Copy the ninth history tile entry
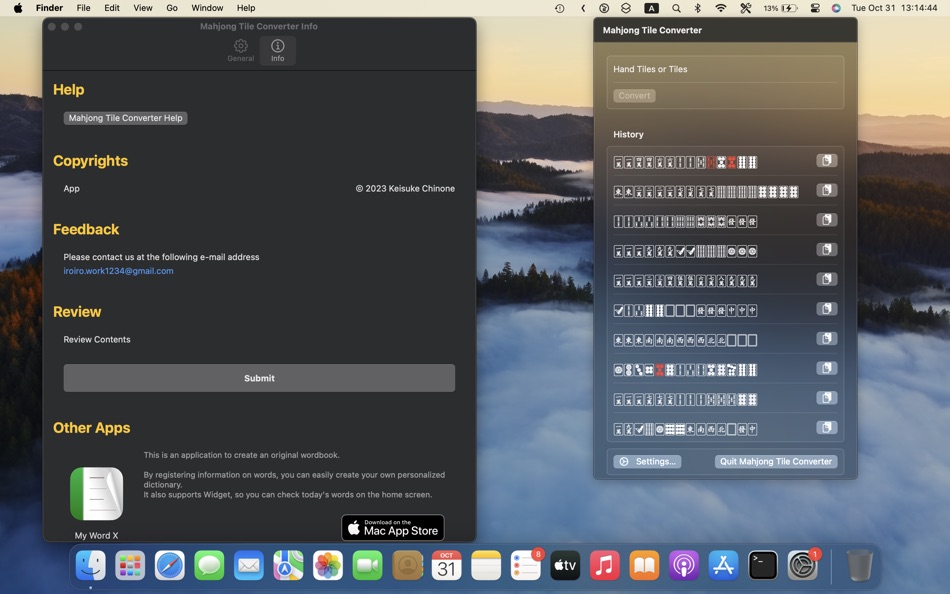The width and height of the screenshot is (950, 594). click(826, 398)
